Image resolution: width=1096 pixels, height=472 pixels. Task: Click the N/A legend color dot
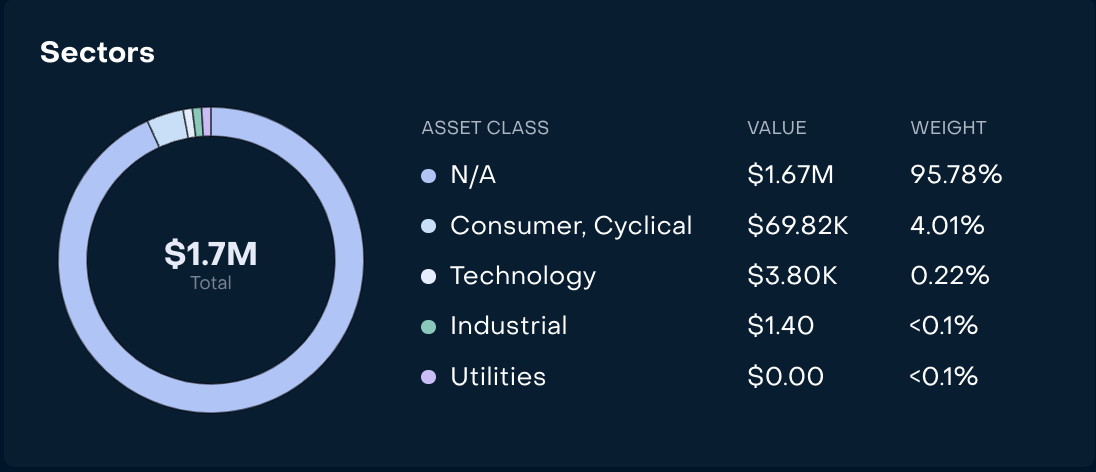point(429,176)
